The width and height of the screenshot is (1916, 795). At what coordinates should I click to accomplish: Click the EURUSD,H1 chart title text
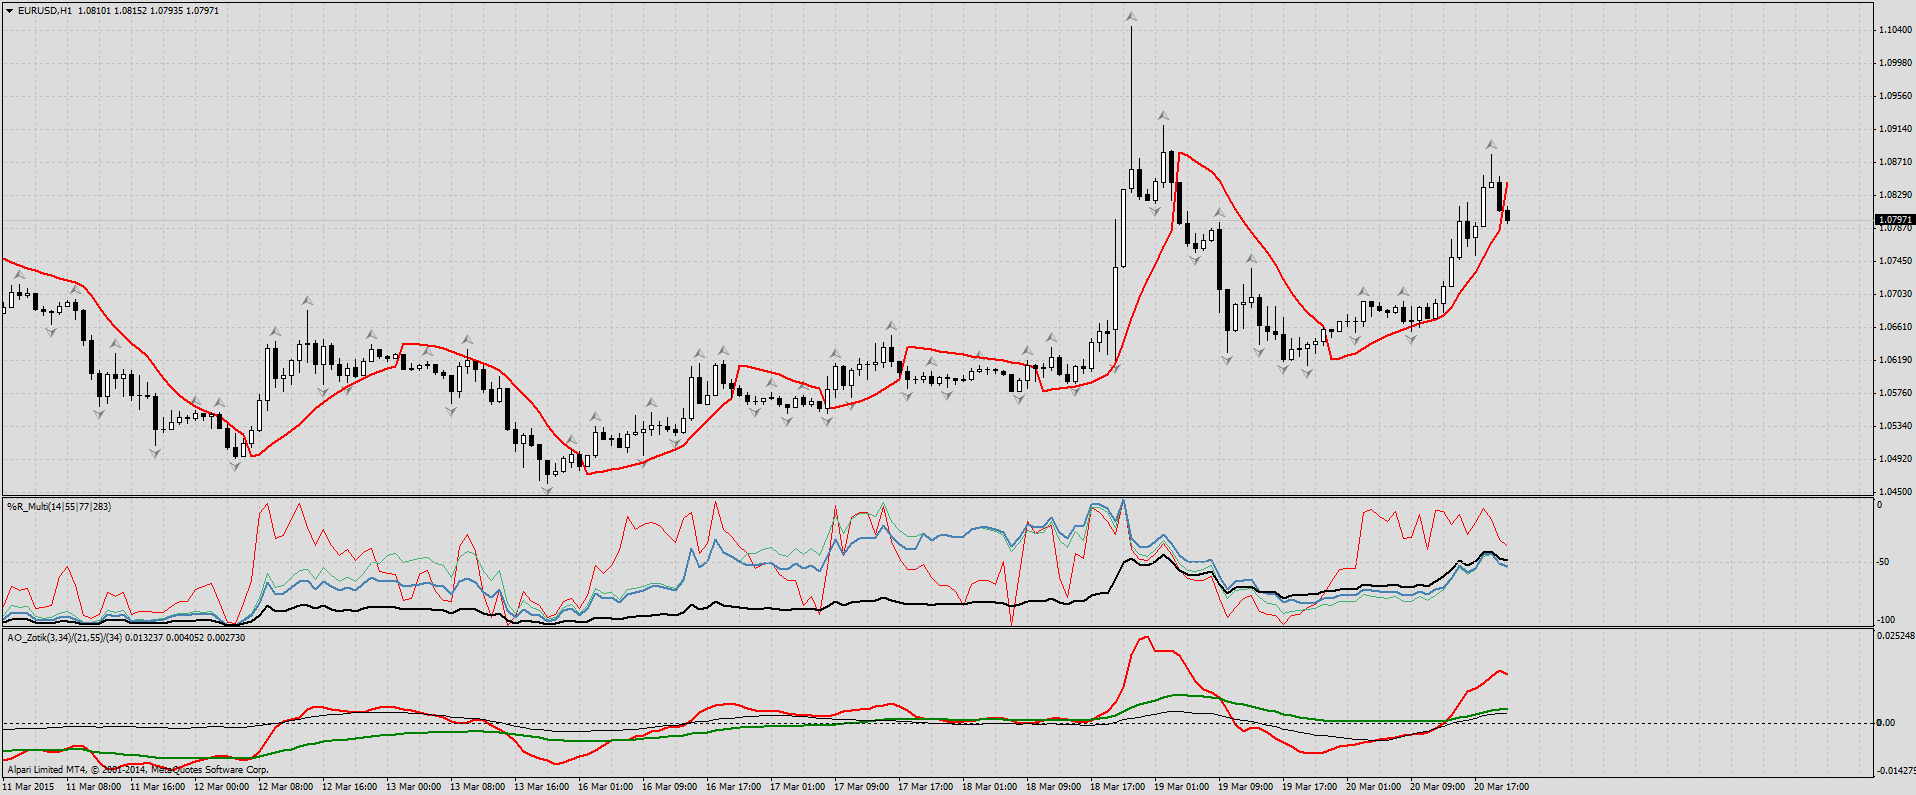point(45,10)
